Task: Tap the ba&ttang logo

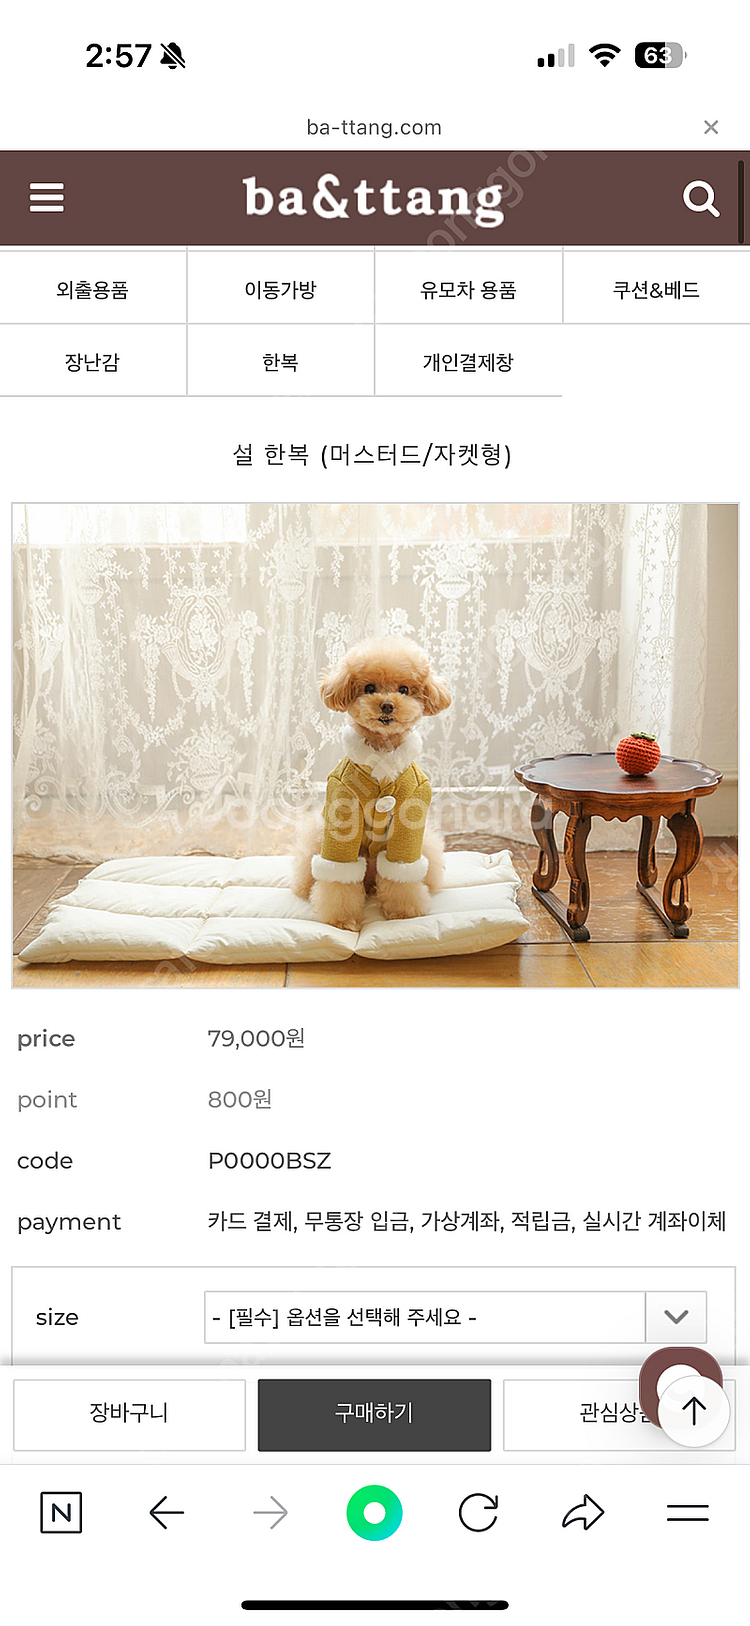Action: point(373,198)
